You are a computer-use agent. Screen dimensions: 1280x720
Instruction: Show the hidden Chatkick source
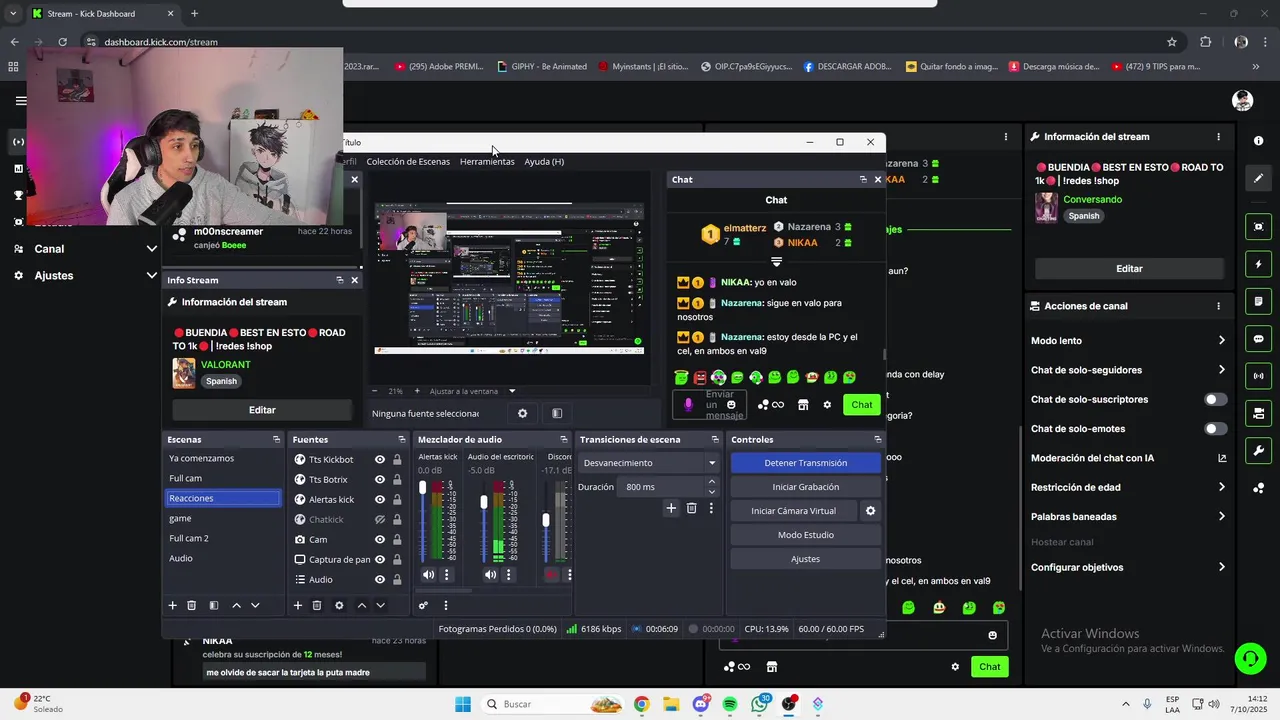(x=380, y=520)
